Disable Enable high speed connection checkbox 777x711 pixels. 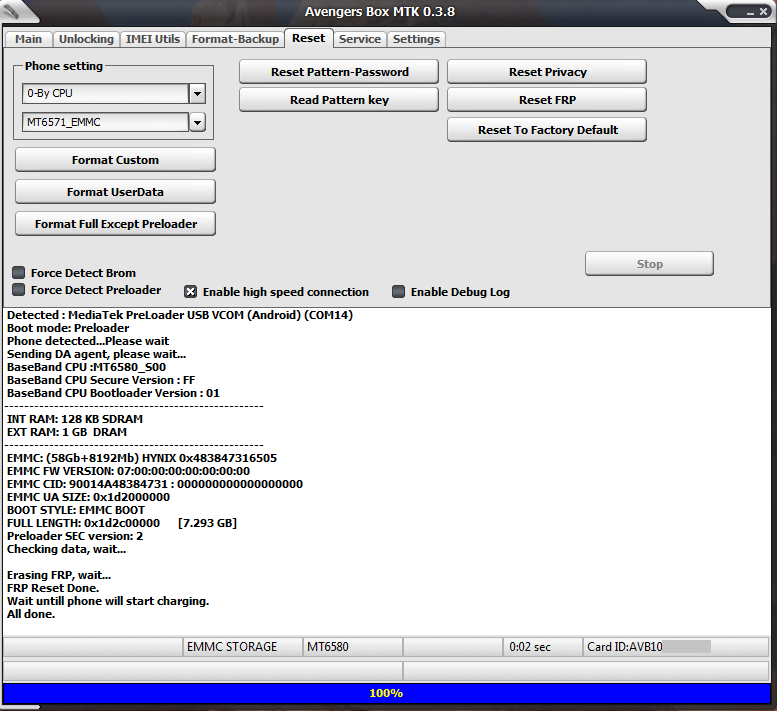(x=190, y=292)
